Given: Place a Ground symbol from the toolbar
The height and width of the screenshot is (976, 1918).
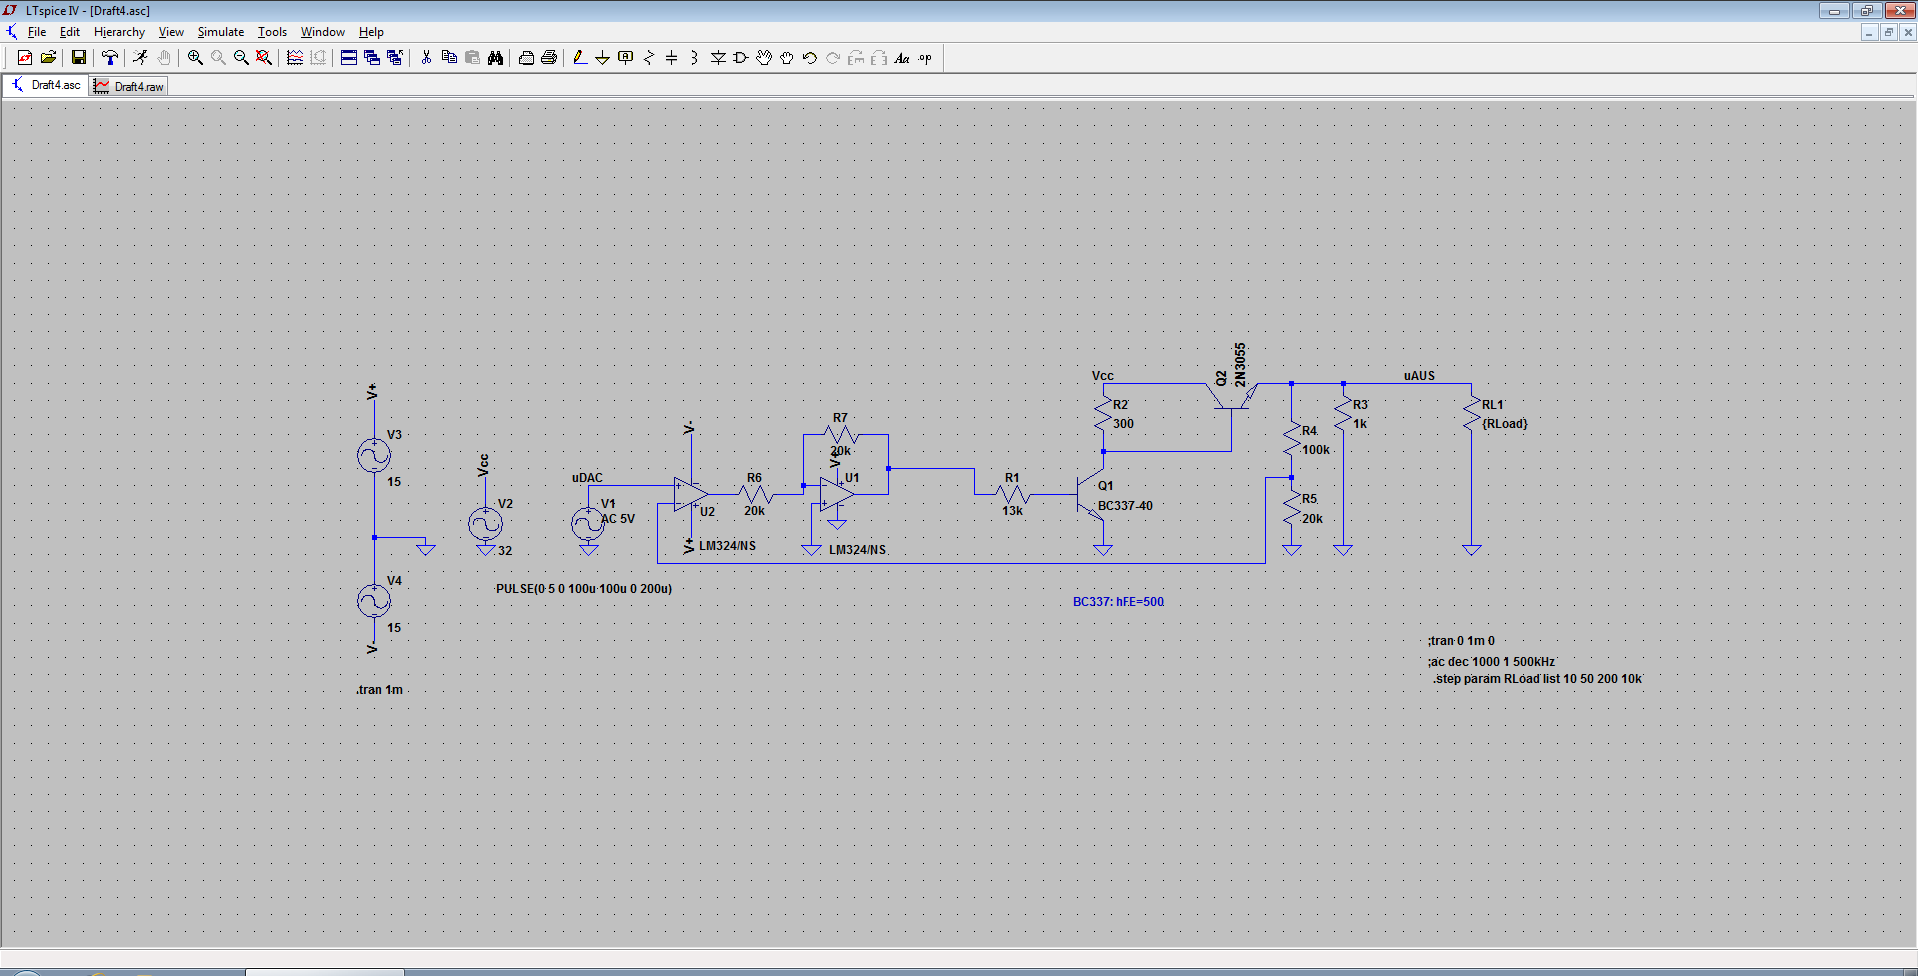Looking at the screenshot, I should 602,58.
